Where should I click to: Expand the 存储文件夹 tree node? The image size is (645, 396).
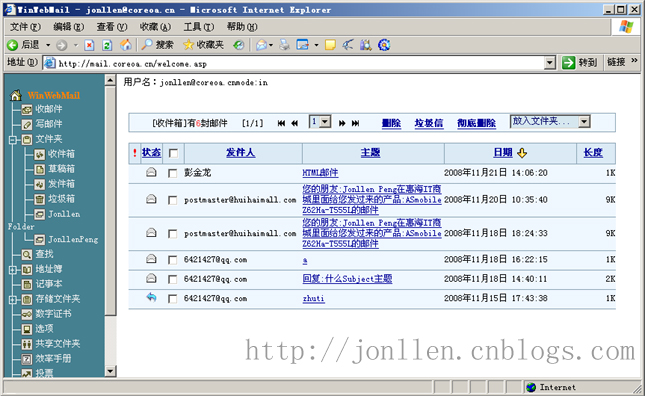click(x=13, y=300)
